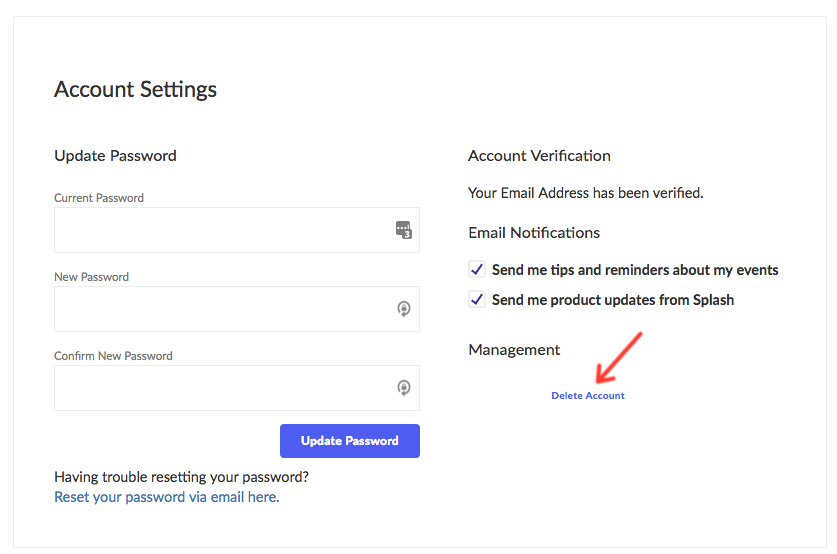Click the 'Send me product updates from Splash' label
837x554 pixels.
tap(613, 300)
